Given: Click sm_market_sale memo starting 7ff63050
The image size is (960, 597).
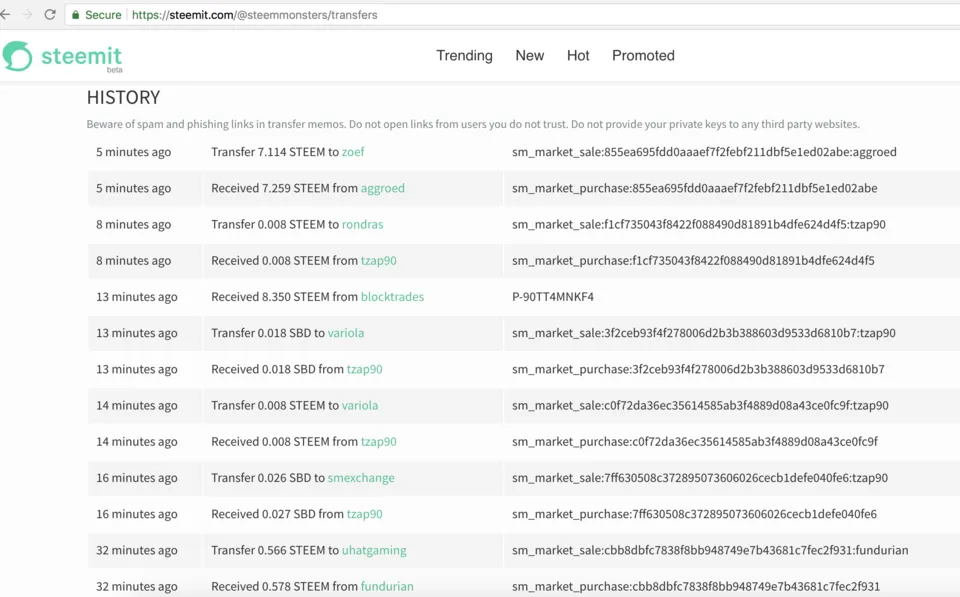Looking at the screenshot, I should coord(700,478).
